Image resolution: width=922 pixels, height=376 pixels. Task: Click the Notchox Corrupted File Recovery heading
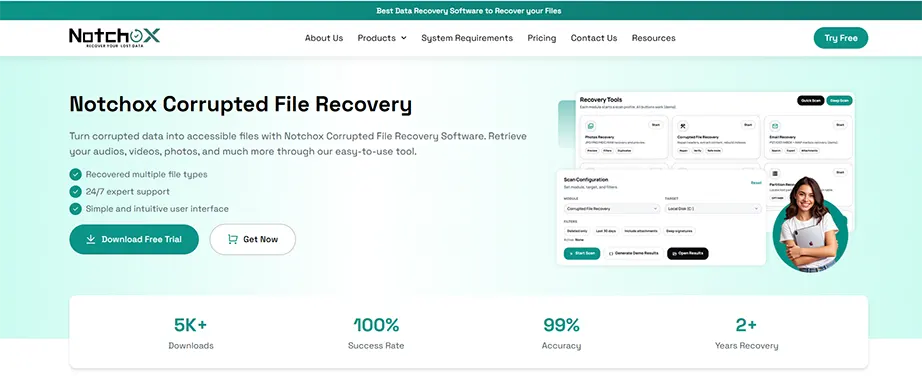click(x=240, y=104)
